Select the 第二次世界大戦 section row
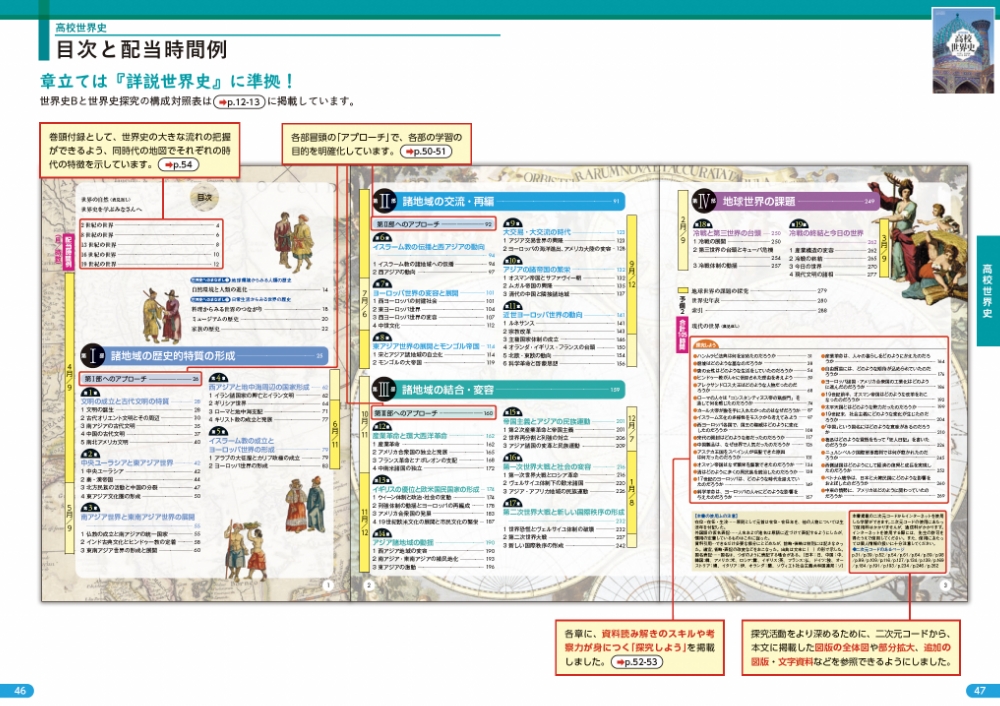The width and height of the screenshot is (1000, 706). pos(564,537)
